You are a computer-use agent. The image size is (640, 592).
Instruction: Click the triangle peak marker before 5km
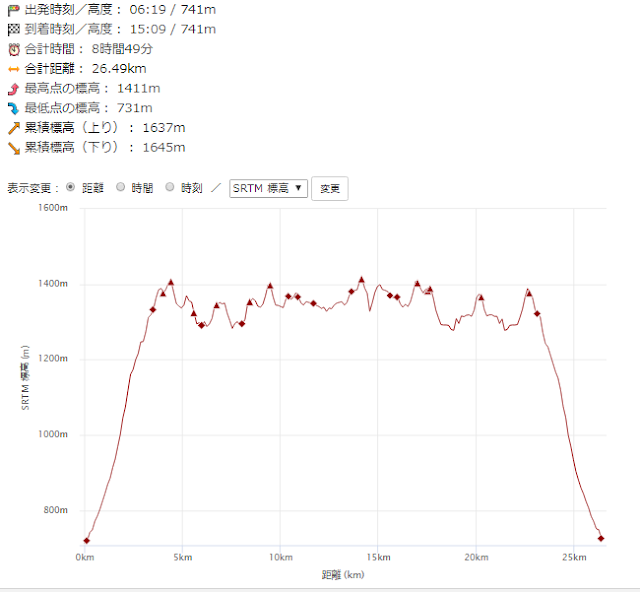(x=171, y=282)
